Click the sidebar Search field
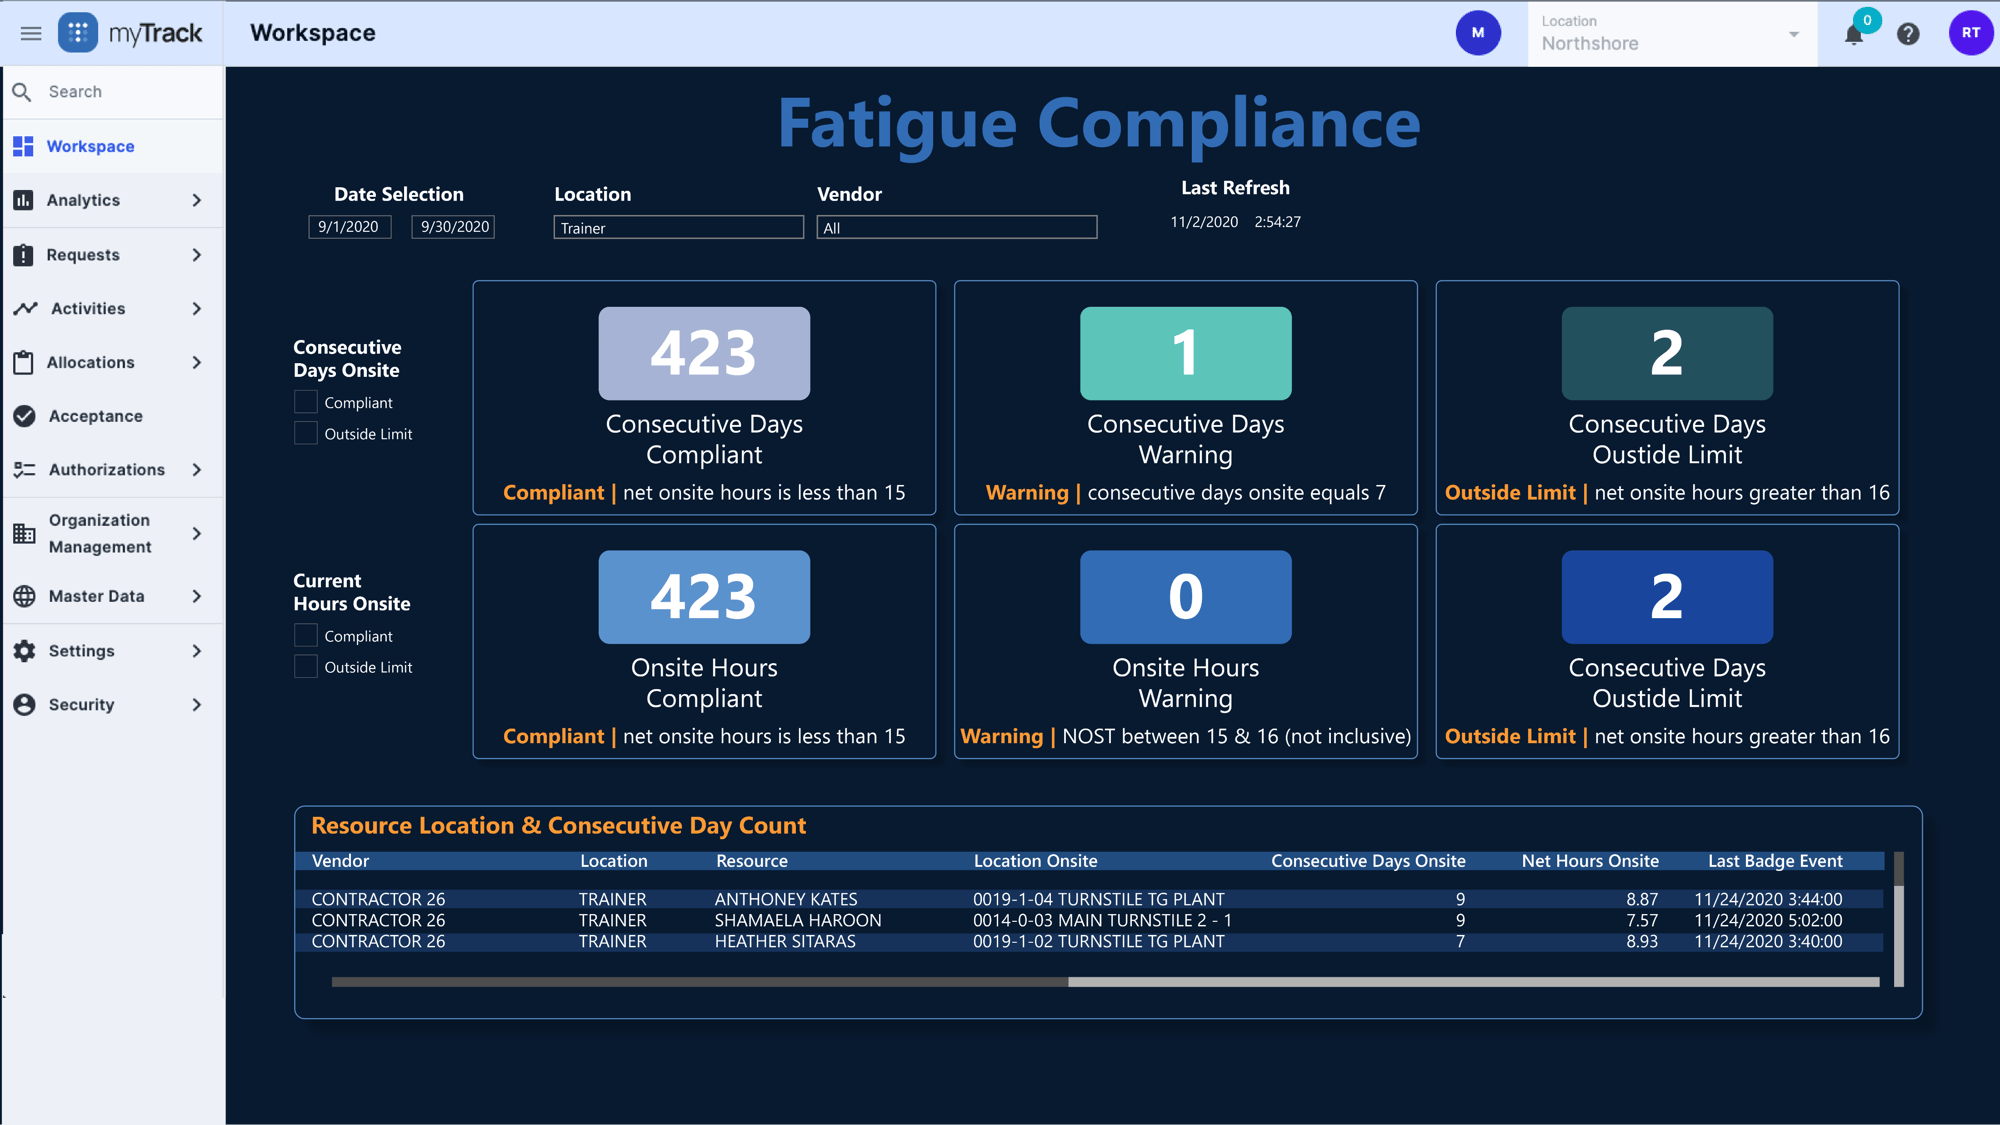 [112, 92]
